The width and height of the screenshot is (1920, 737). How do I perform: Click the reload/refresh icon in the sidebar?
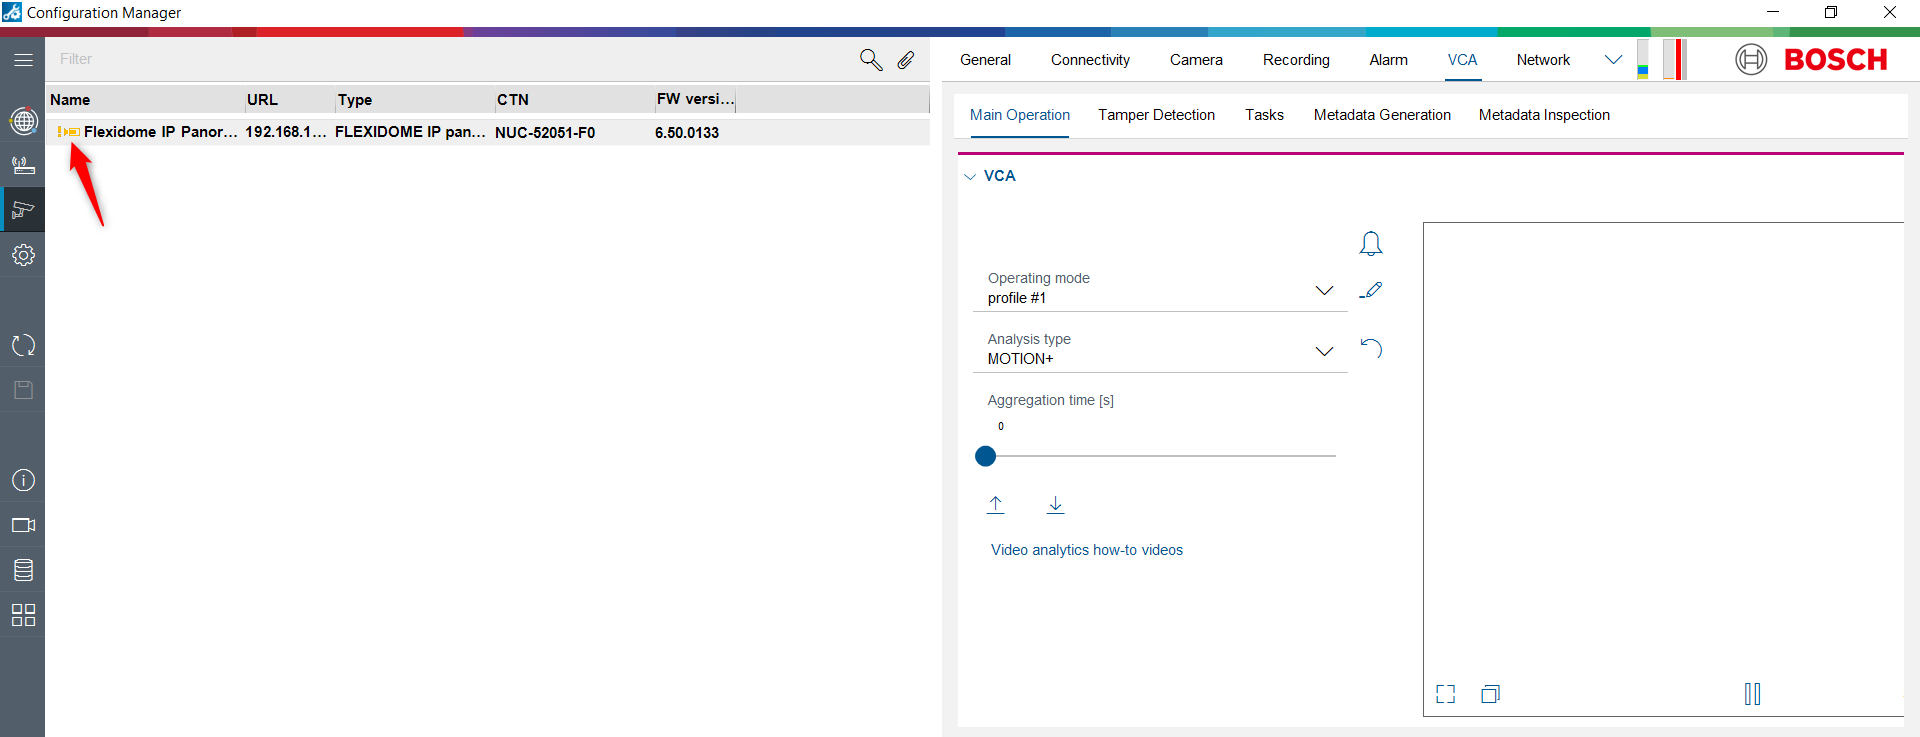[x=23, y=346]
